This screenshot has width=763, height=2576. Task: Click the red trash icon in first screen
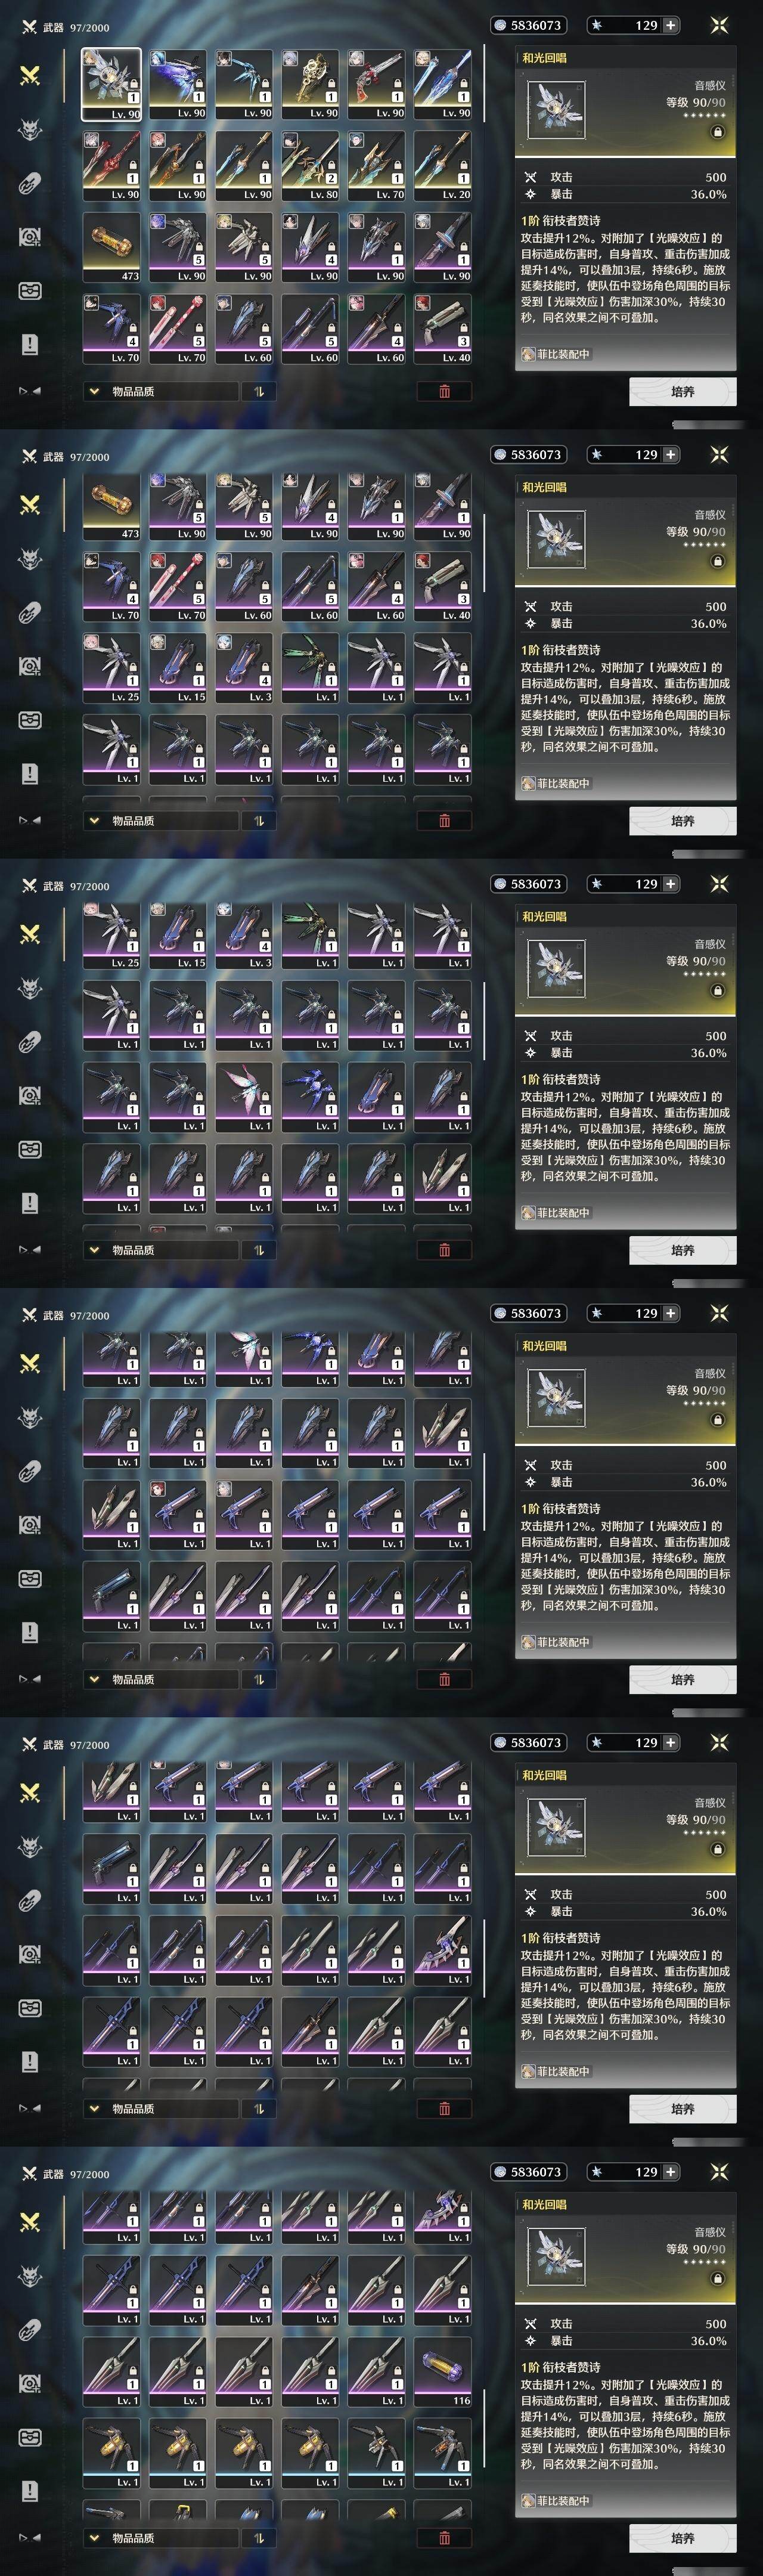[444, 391]
